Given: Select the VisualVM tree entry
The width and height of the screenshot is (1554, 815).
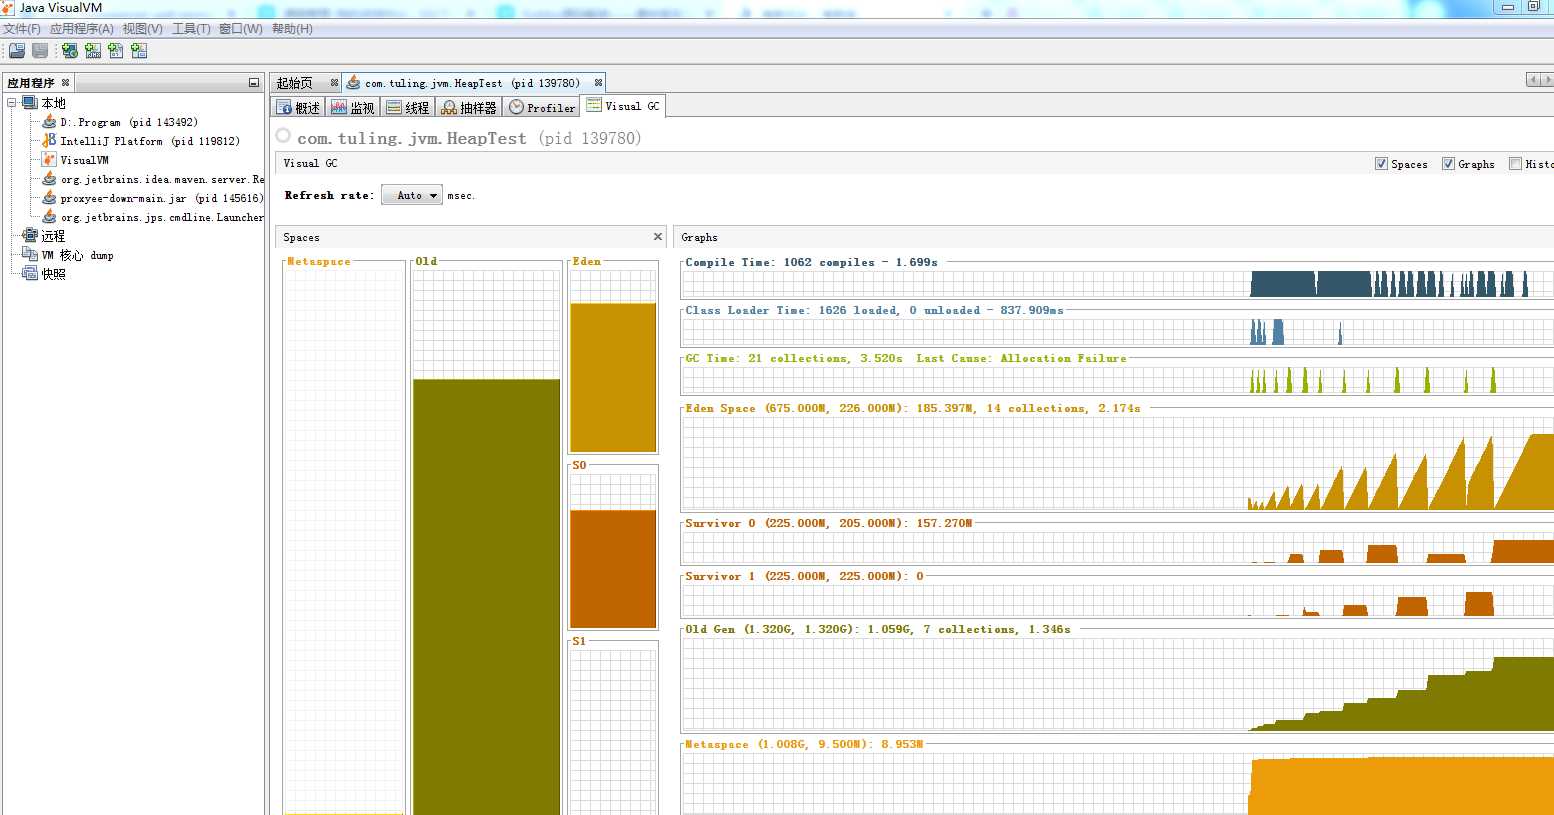Looking at the screenshot, I should (x=84, y=160).
